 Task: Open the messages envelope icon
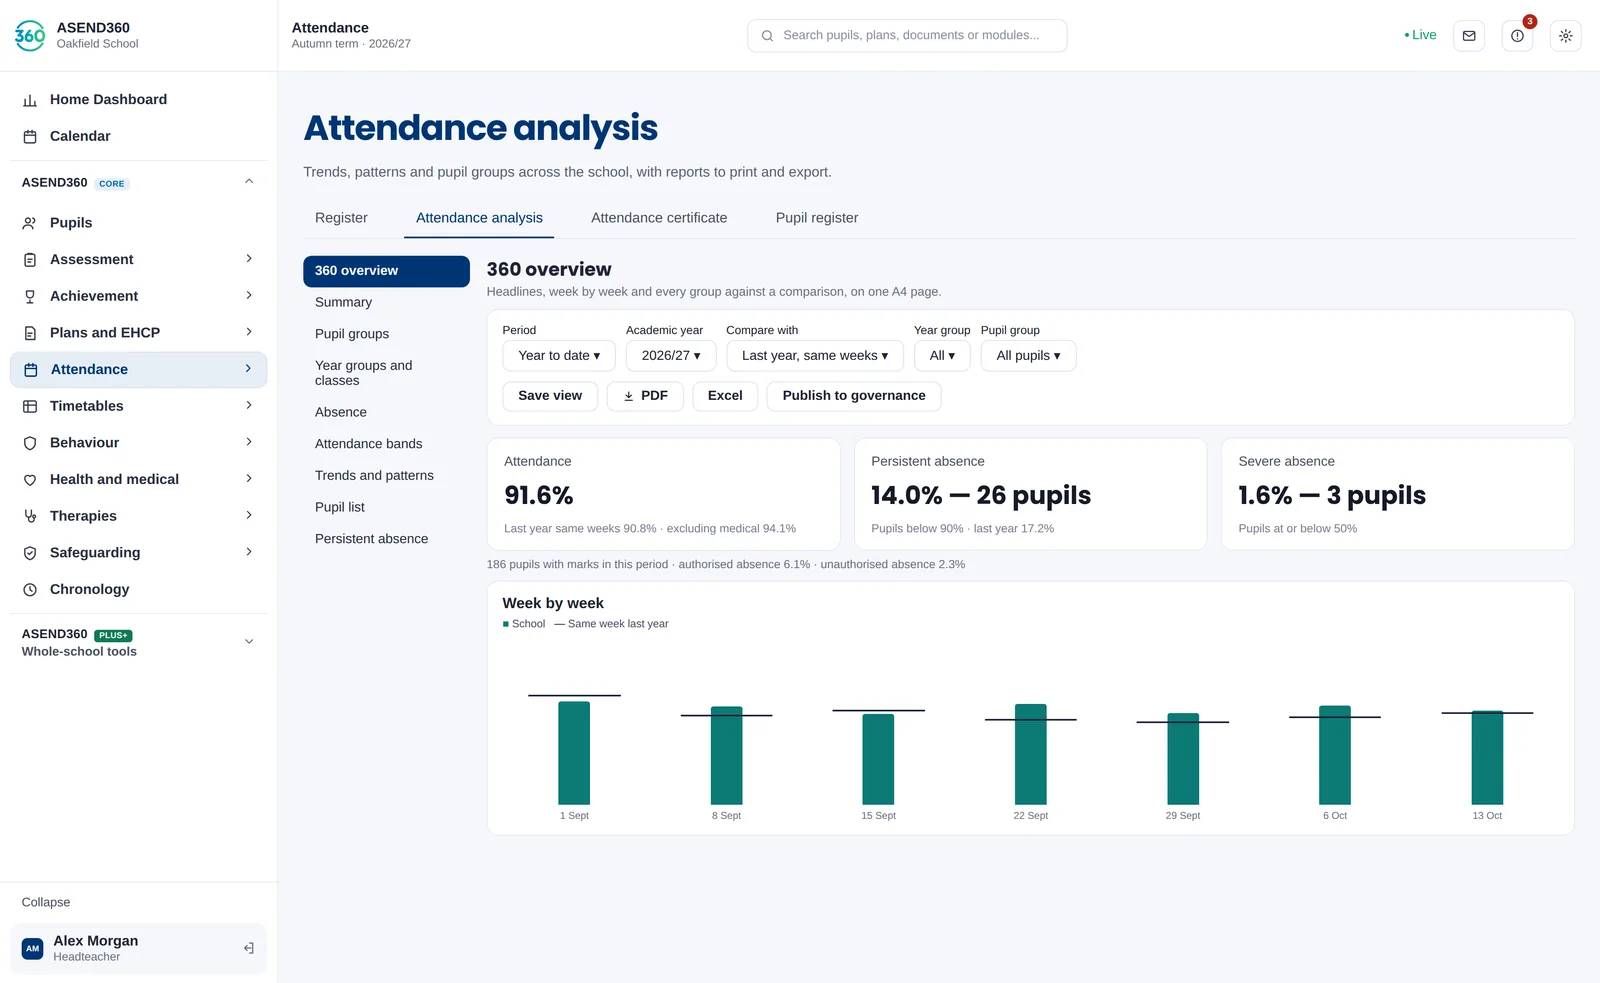click(1469, 36)
